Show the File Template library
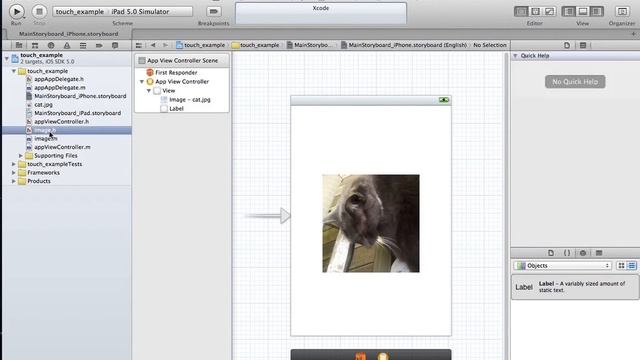The width and height of the screenshot is (640, 360). pos(551,253)
